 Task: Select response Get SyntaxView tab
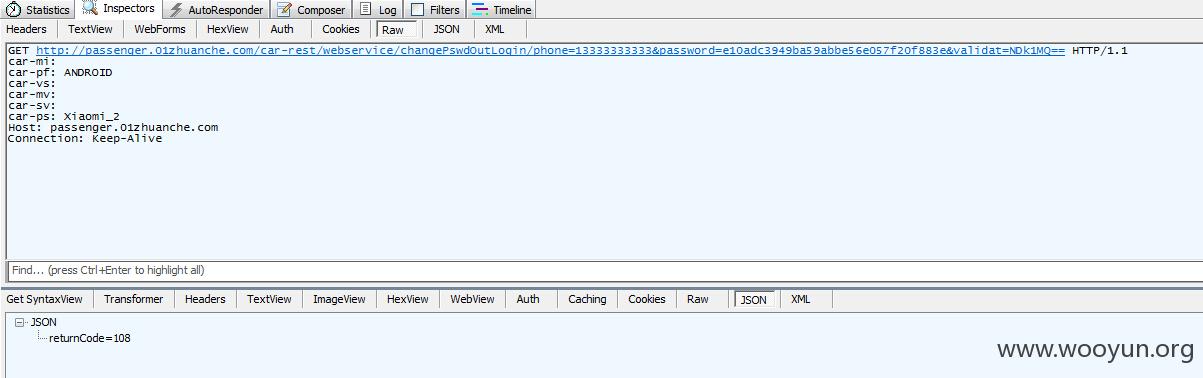(x=44, y=299)
